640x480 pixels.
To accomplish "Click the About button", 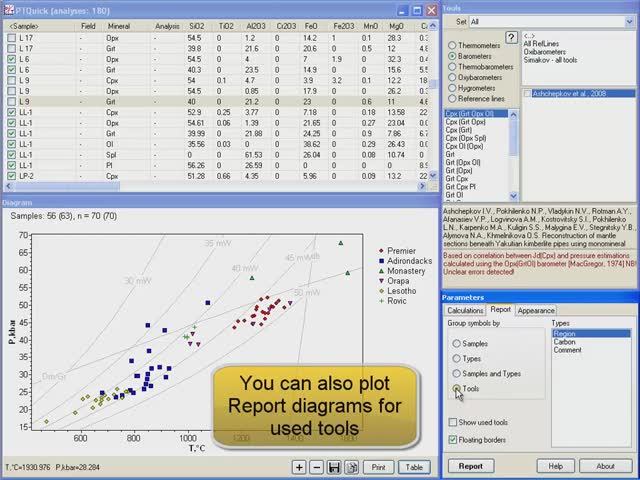I will point(605,466).
